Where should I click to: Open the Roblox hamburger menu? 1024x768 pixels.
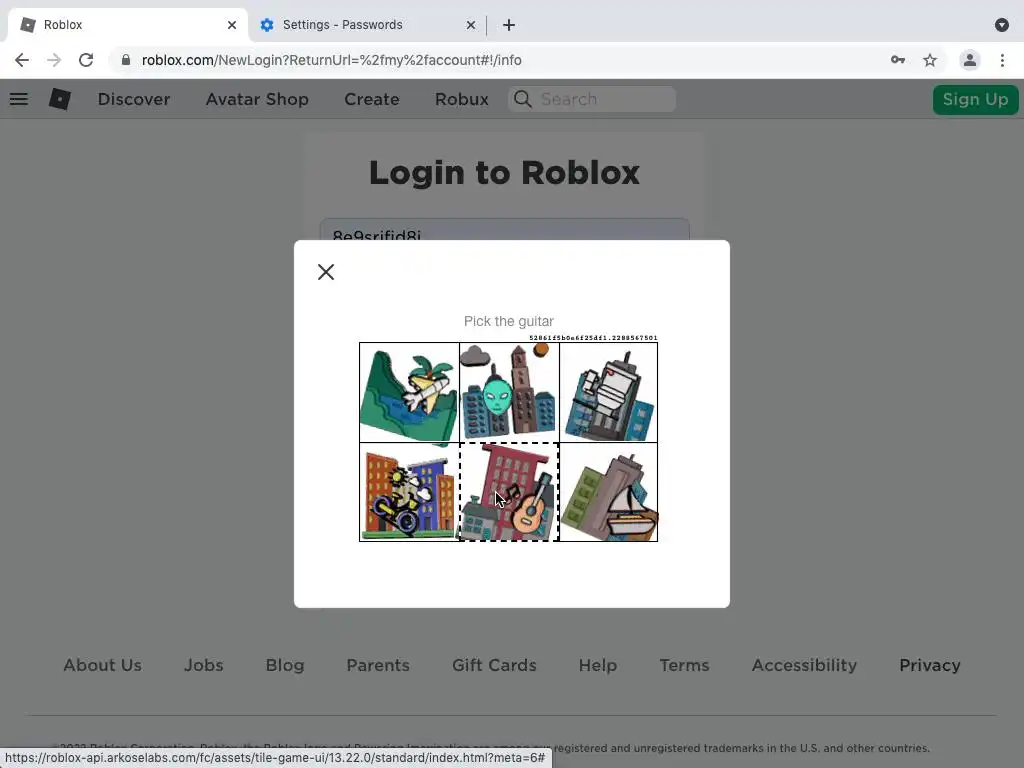(19, 99)
